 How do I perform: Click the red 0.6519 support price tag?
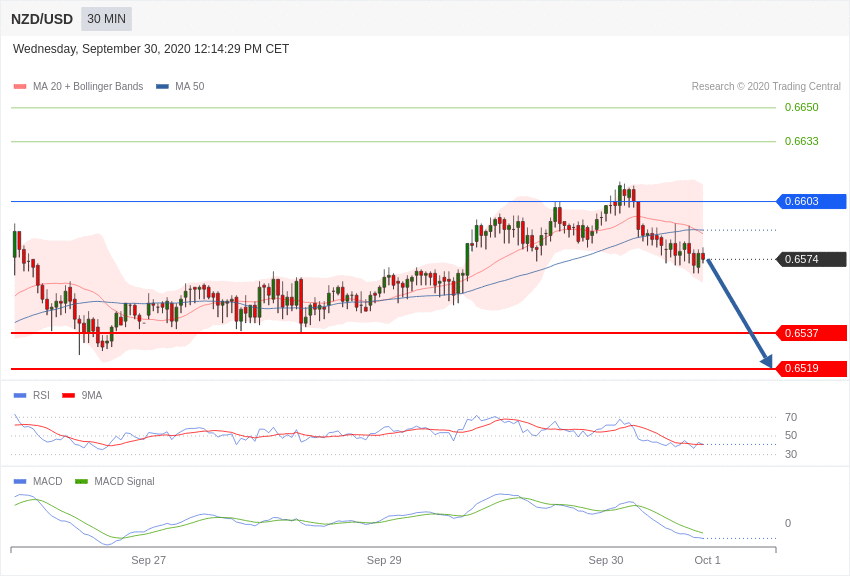812,368
